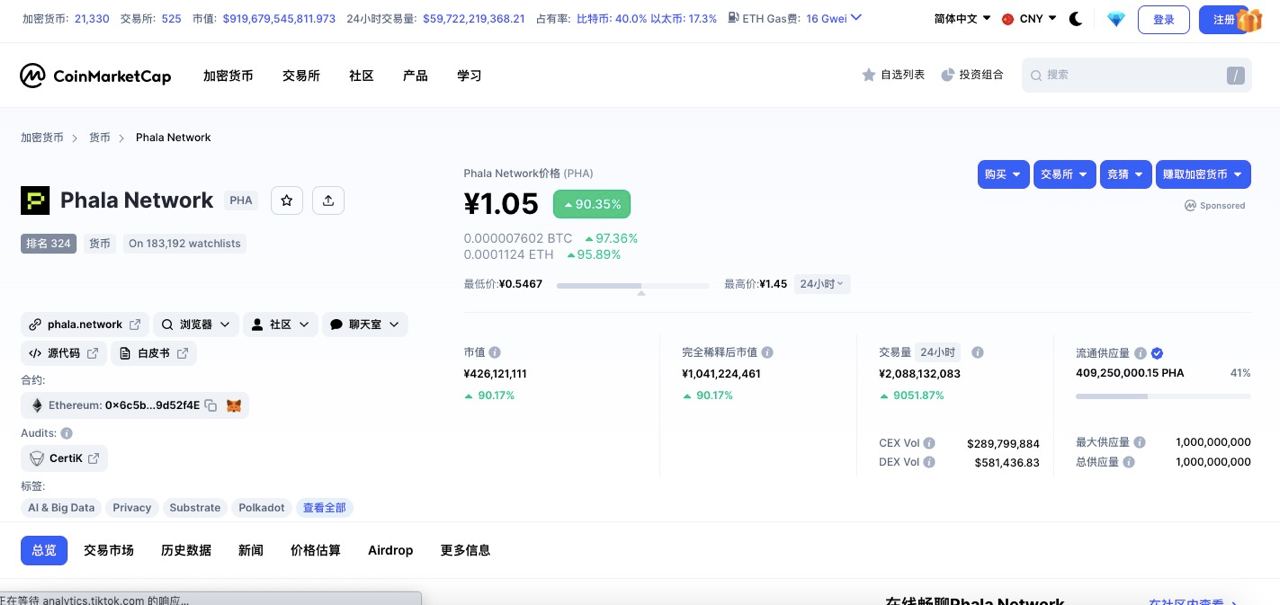The image size is (1280, 605).
Task: Open the 竞猜 dropdown button
Action: [1125, 174]
